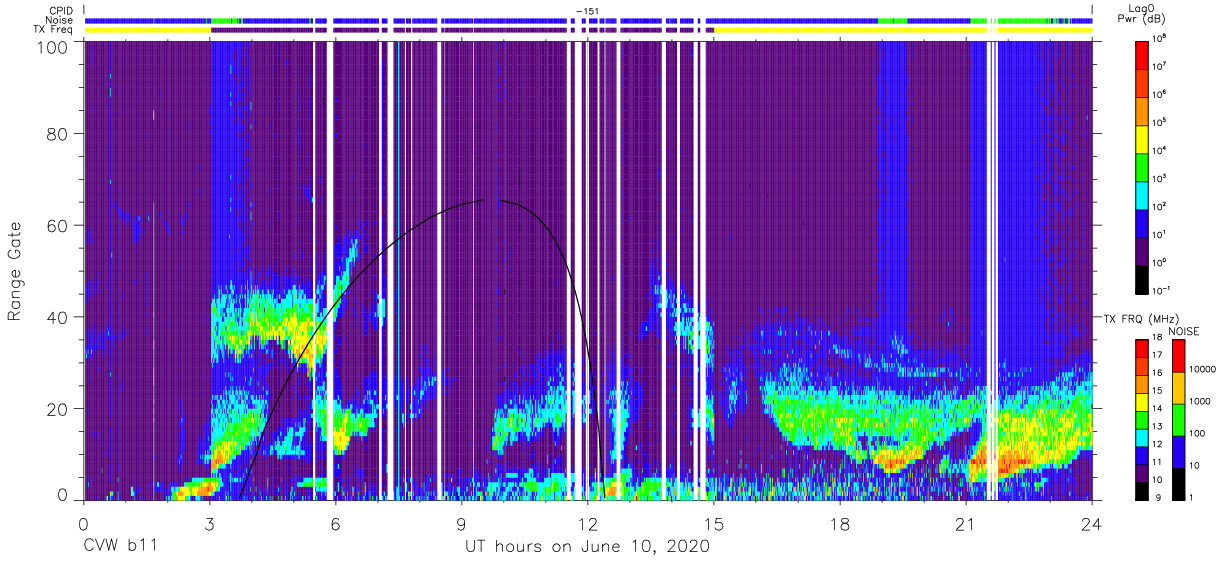Image resolution: width=1228 pixels, height=567 pixels.
Task: Click the '1000' label on NOISE colorbar
Action: [x=1199, y=403]
